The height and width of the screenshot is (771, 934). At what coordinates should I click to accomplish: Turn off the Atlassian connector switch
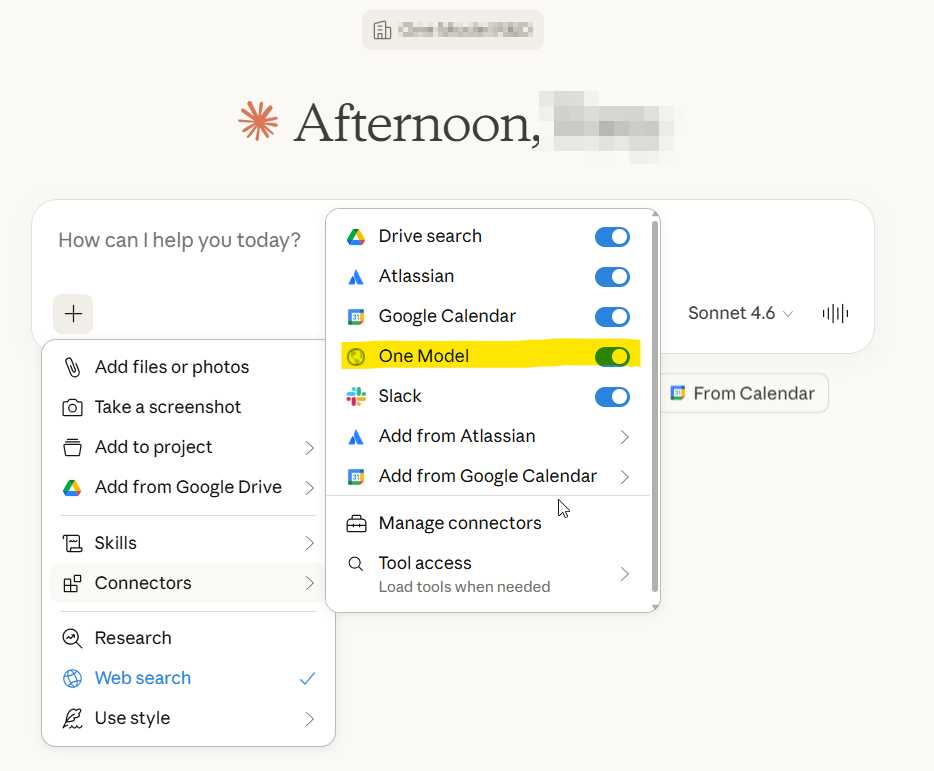coord(612,276)
